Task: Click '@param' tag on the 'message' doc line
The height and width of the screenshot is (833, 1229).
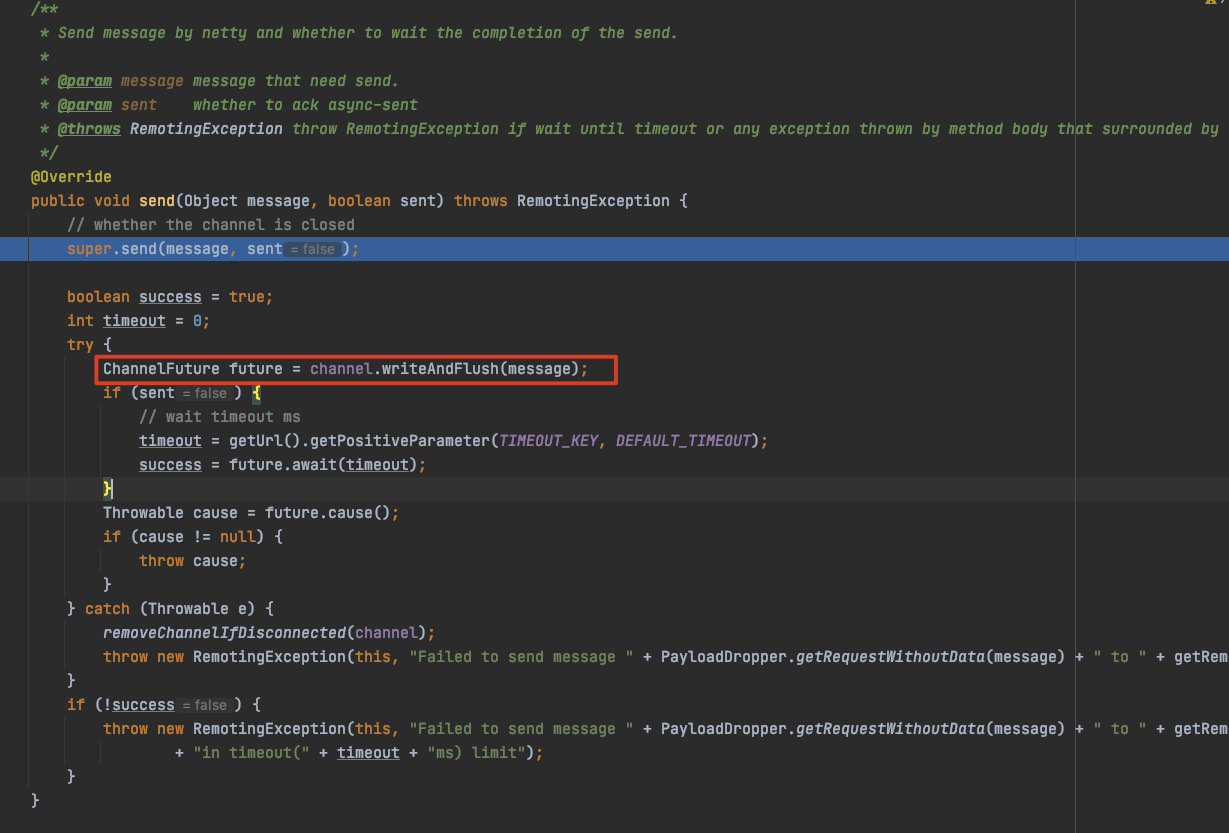Action: click(85, 81)
